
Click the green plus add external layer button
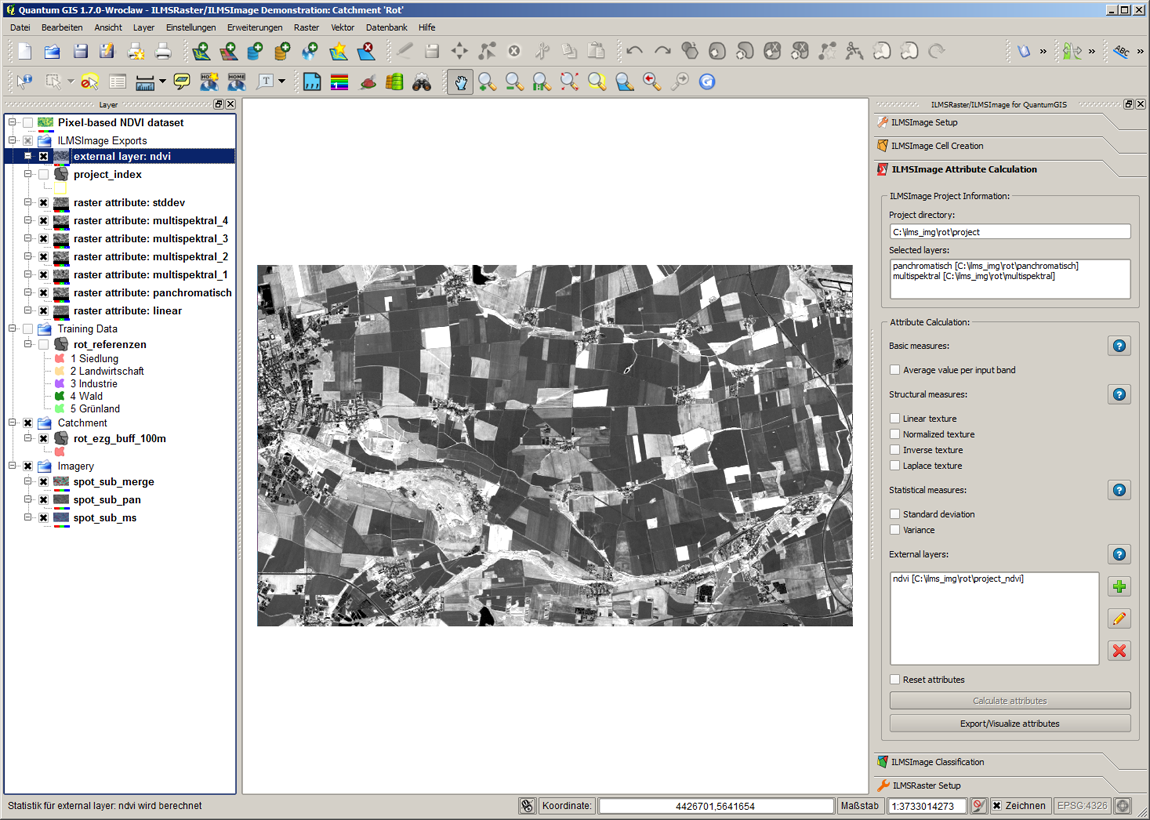[1119, 587]
